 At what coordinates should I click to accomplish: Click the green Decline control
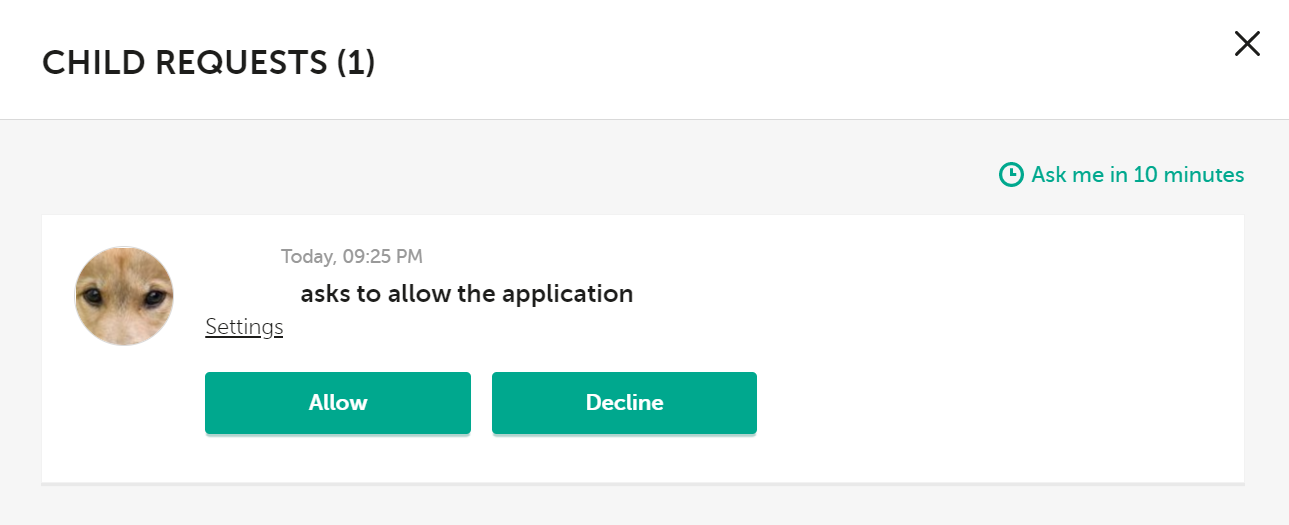tap(624, 403)
